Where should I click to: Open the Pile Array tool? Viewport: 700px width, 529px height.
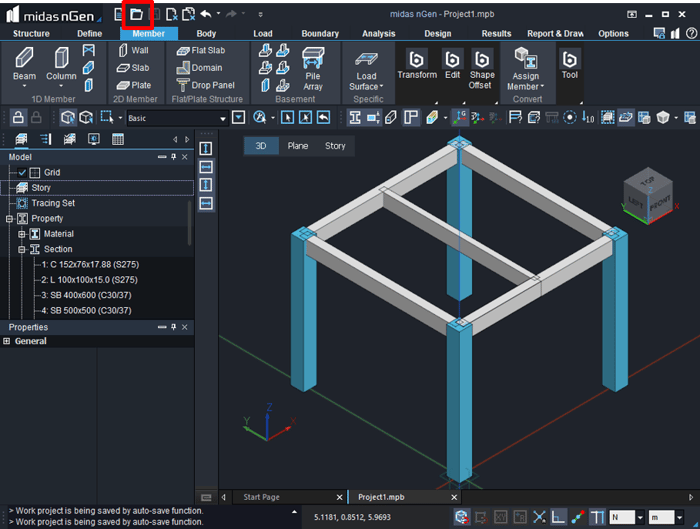[x=313, y=69]
